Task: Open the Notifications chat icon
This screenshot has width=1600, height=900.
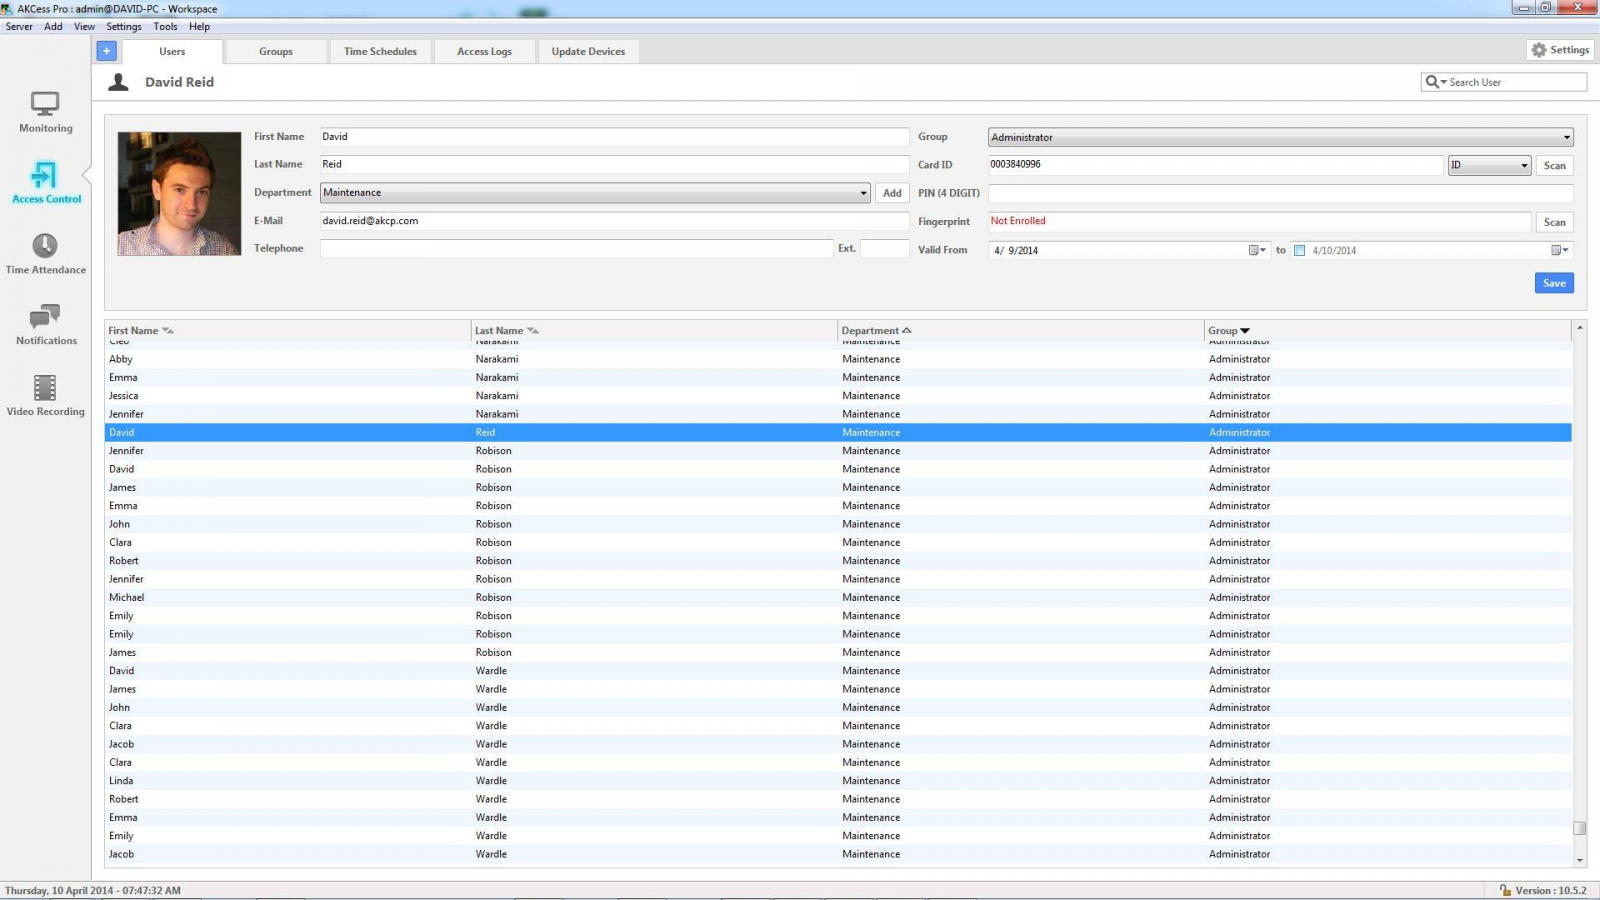Action: (x=45, y=317)
